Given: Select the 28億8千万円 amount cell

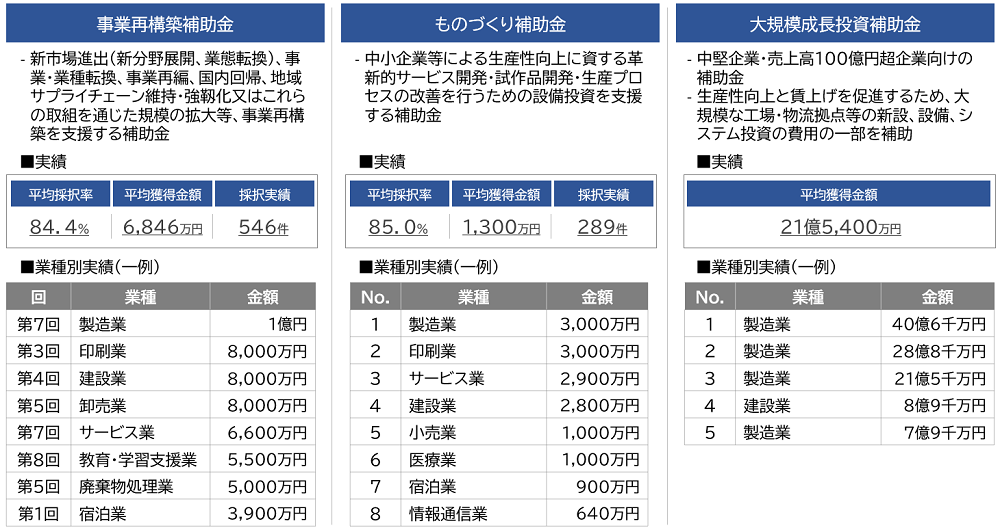Looking at the screenshot, I should 938,351.
